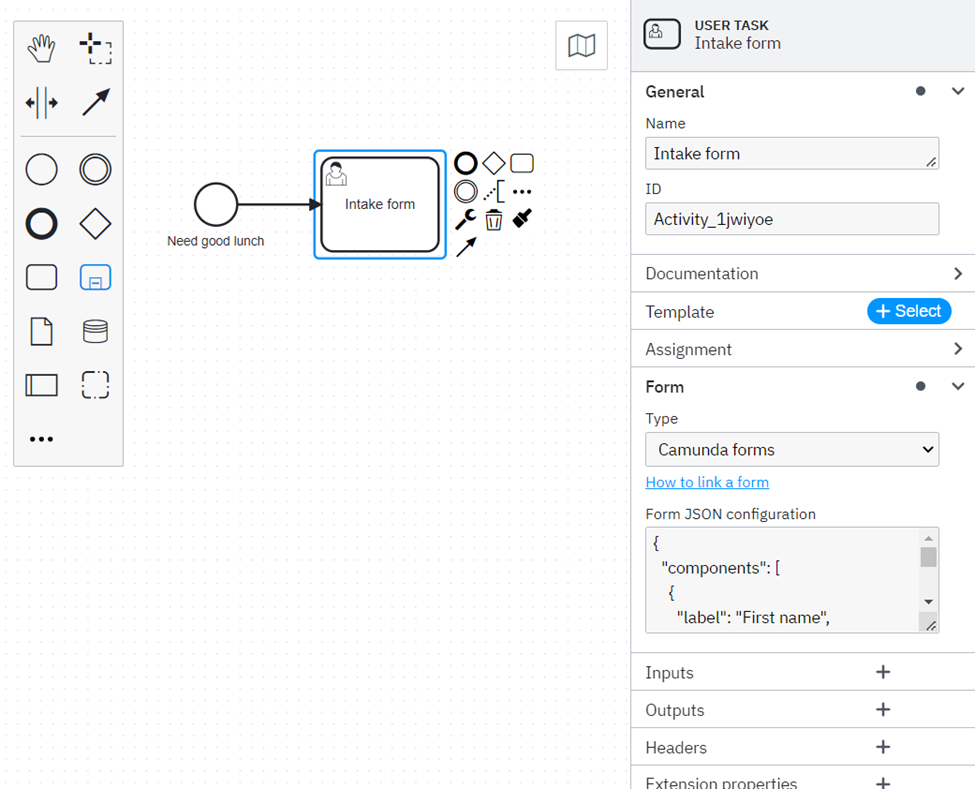This screenshot has height=789, width=975.
Task: Set color with paint brush icon
Action: click(522, 219)
